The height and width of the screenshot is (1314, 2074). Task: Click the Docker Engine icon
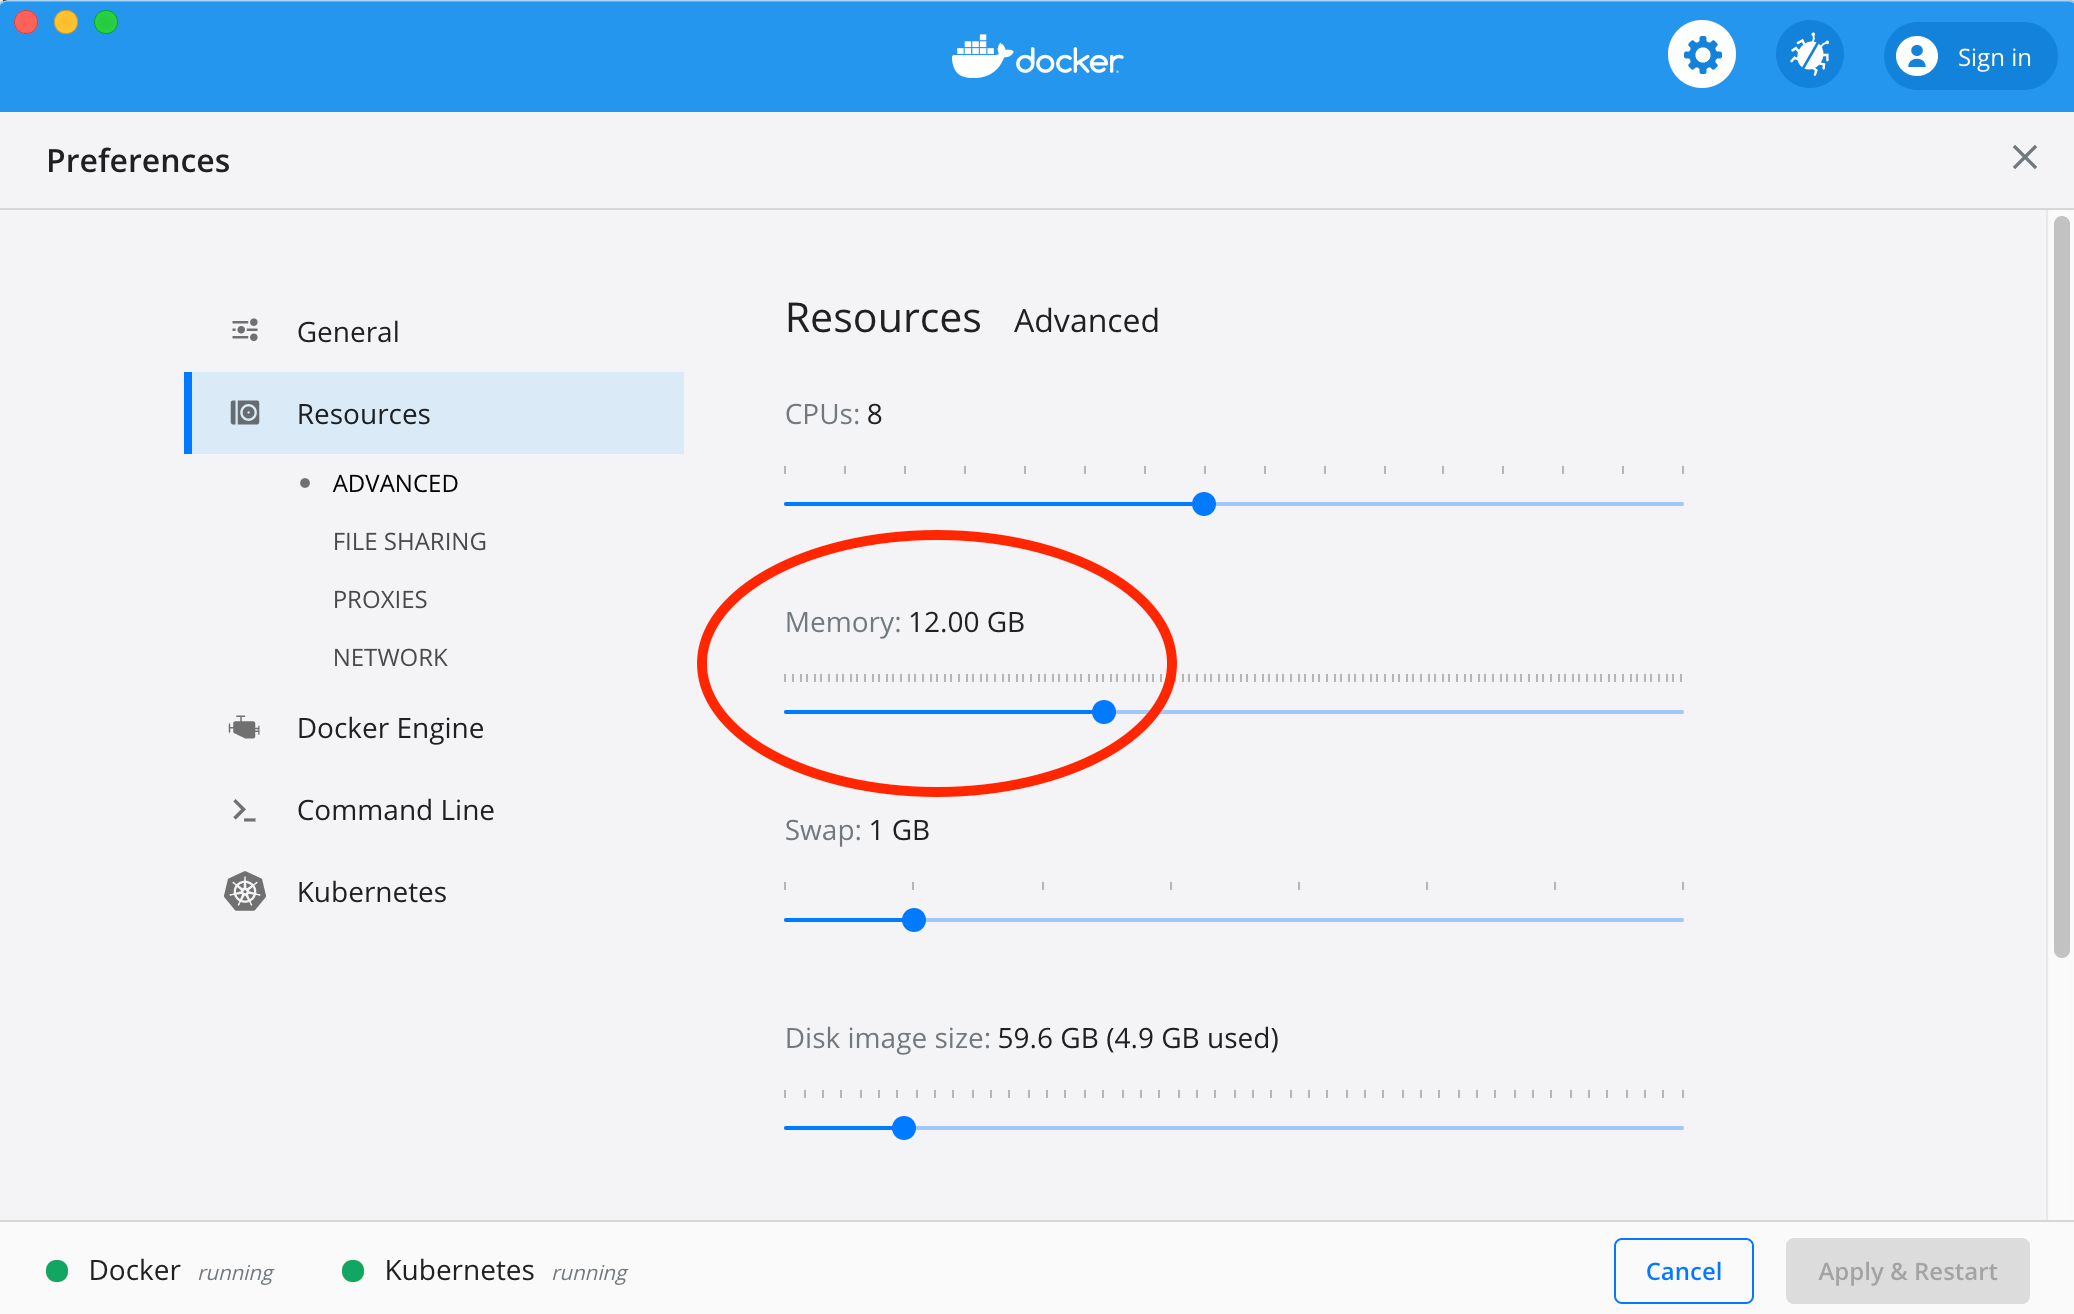pyautogui.click(x=245, y=728)
